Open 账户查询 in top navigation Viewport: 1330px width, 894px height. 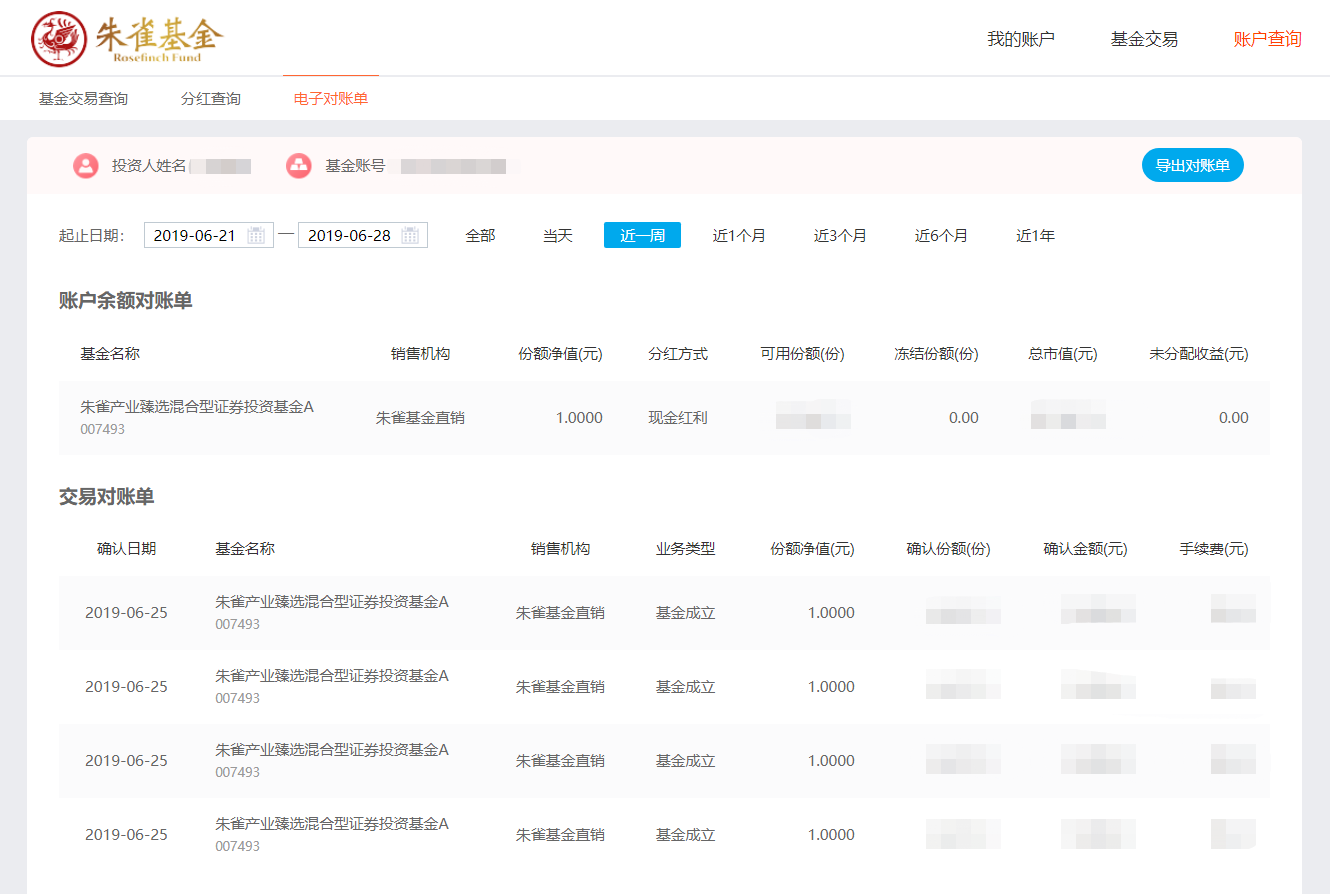pyautogui.click(x=1267, y=39)
